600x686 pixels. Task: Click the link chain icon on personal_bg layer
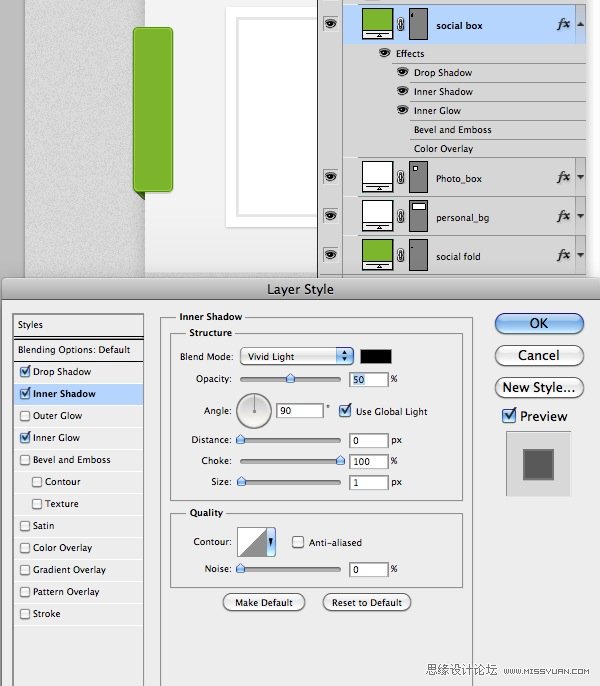coord(400,216)
